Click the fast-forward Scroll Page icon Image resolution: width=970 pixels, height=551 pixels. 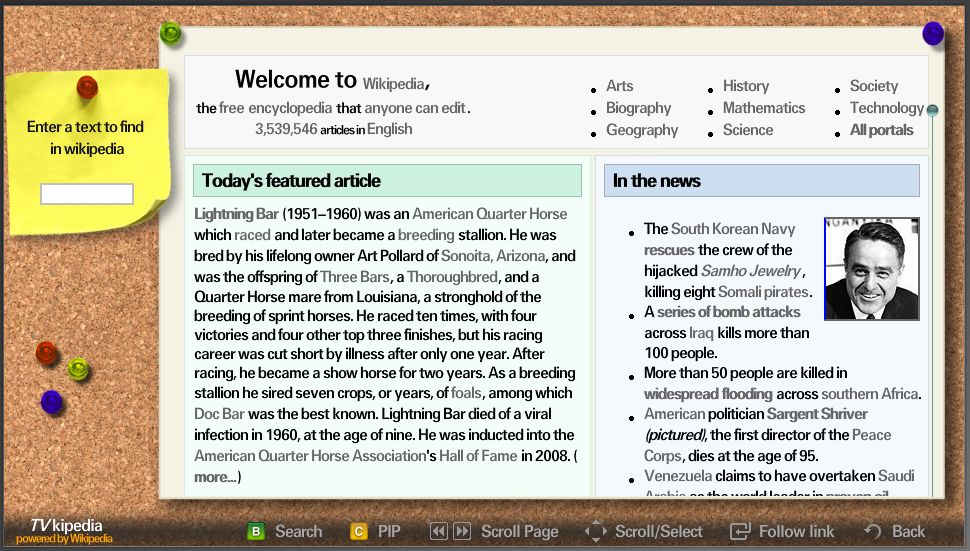462,531
